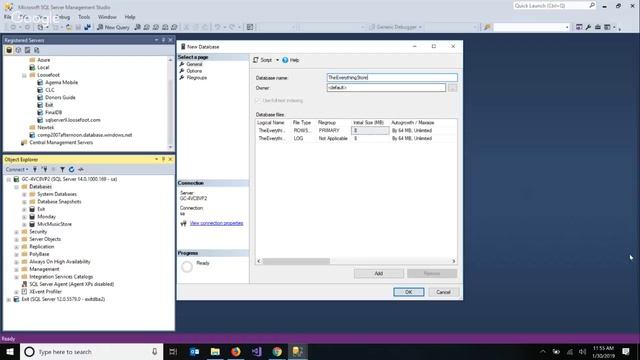Viewport: 640px width, 360px height.
Task: Click the owner browse ellipsis button
Action: point(452,88)
